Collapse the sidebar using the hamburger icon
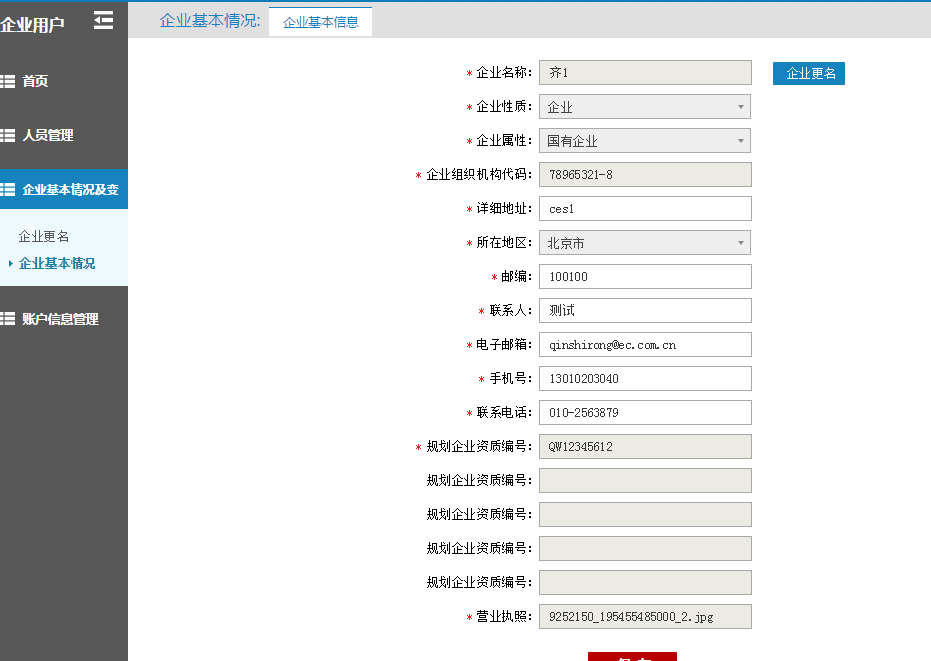Image resolution: width=931 pixels, height=661 pixels. (x=103, y=20)
